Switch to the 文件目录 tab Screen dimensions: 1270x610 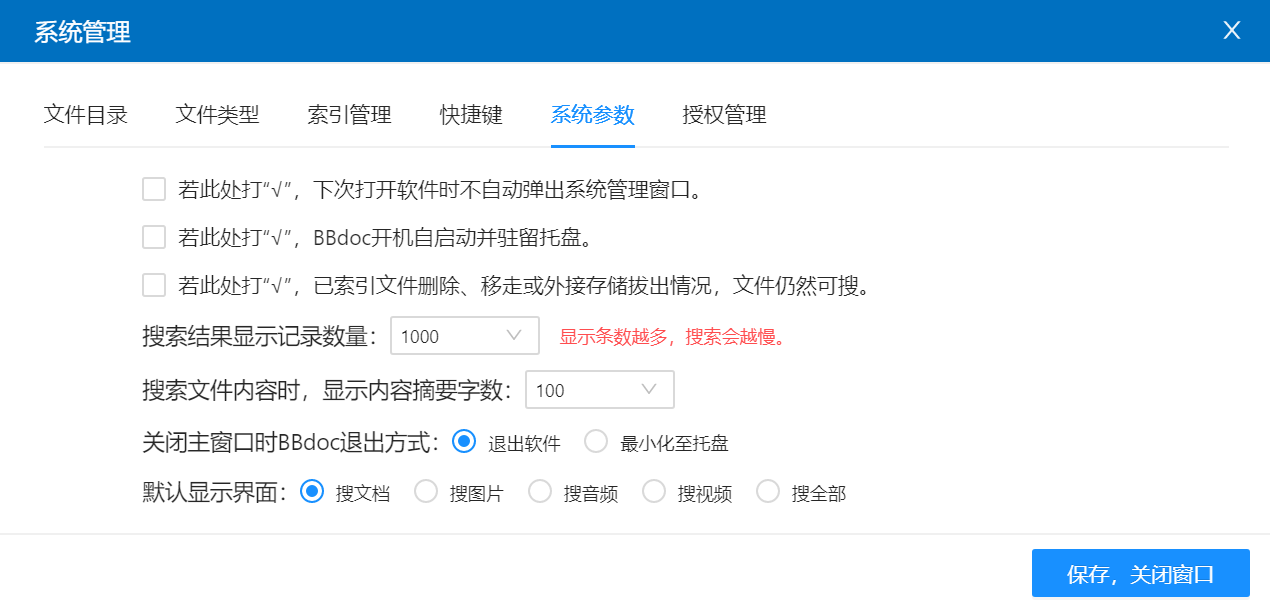click(86, 115)
